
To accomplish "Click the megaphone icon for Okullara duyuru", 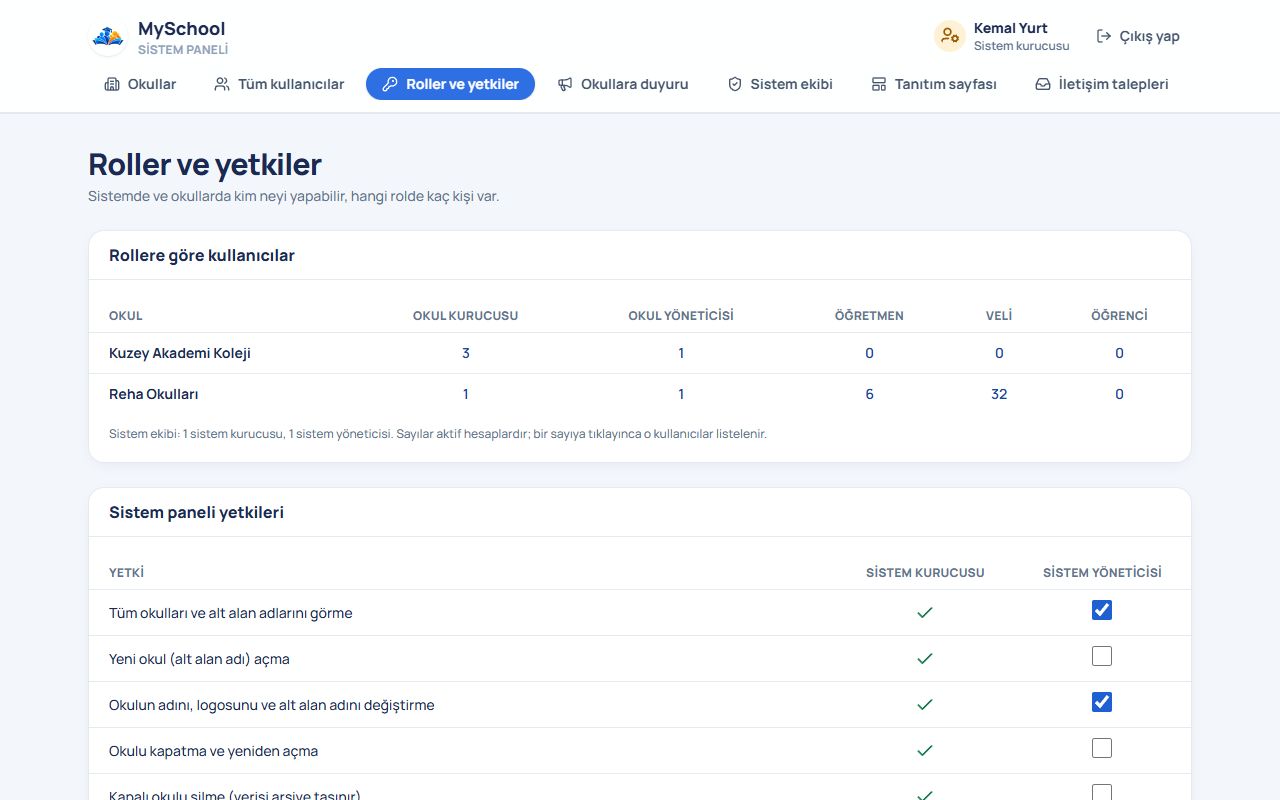I will (565, 84).
